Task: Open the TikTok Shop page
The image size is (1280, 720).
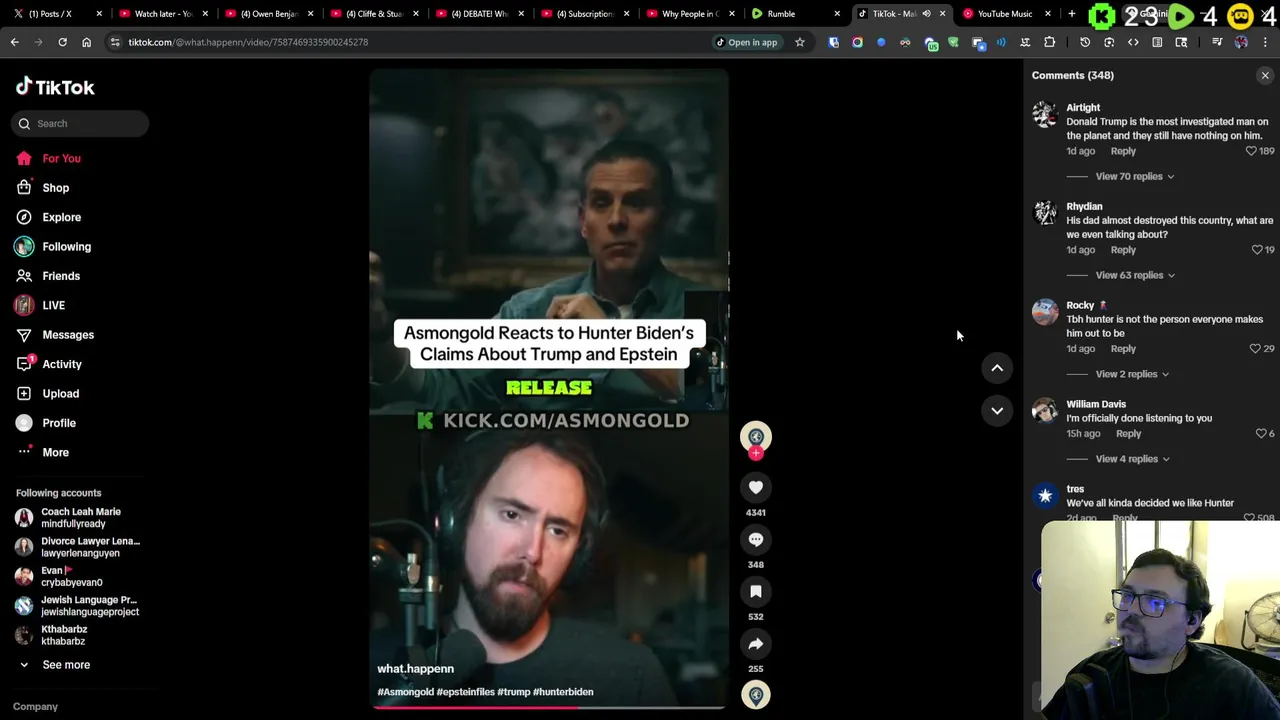Action: pyautogui.click(x=55, y=188)
